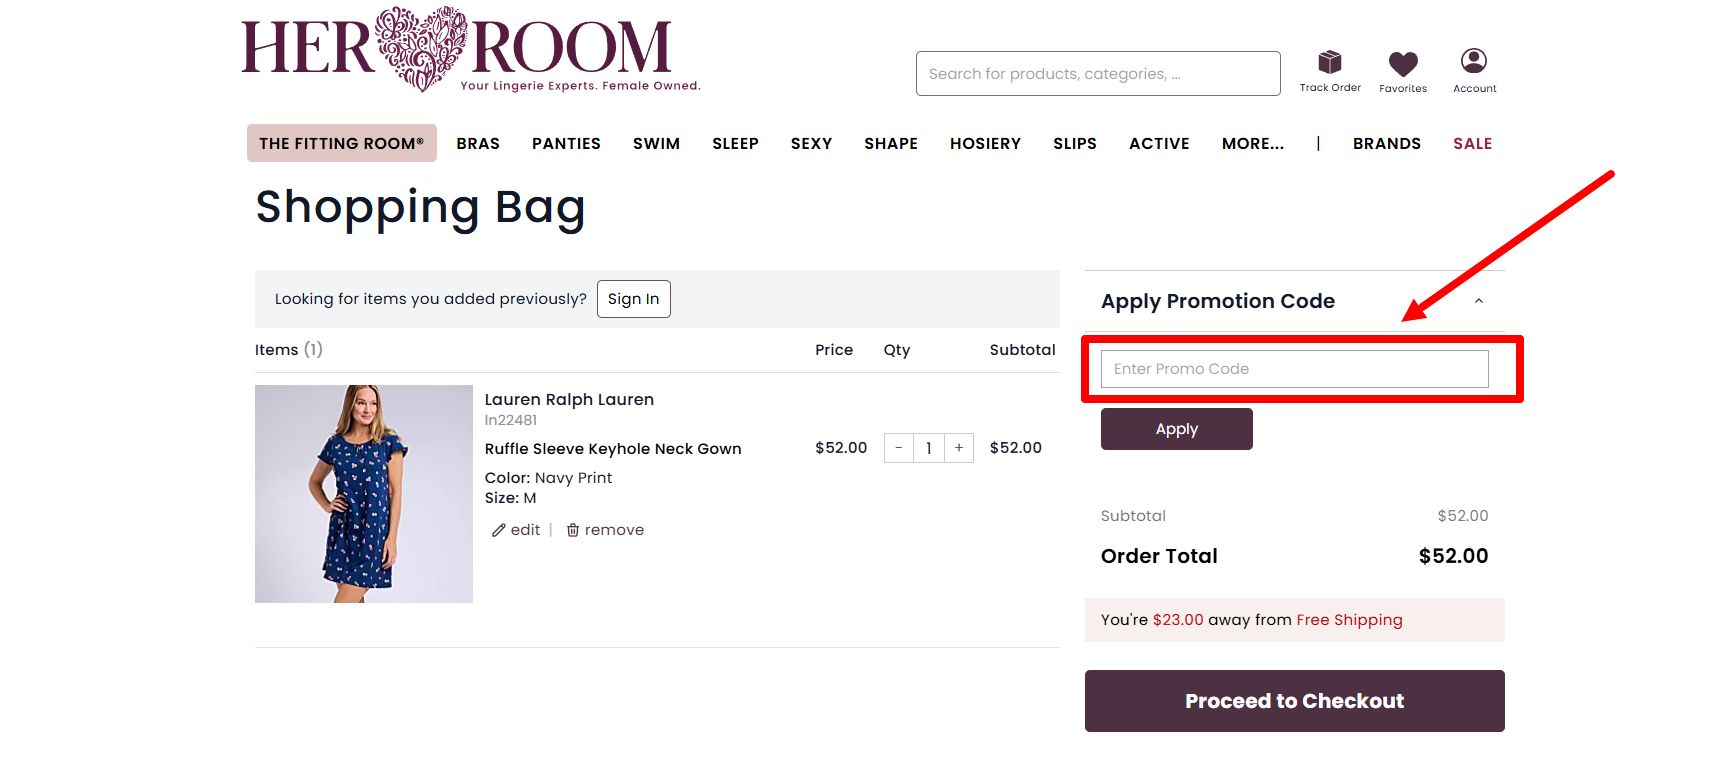
Task: Expand THE FITTING ROOM menu
Action: pyautogui.click(x=341, y=143)
